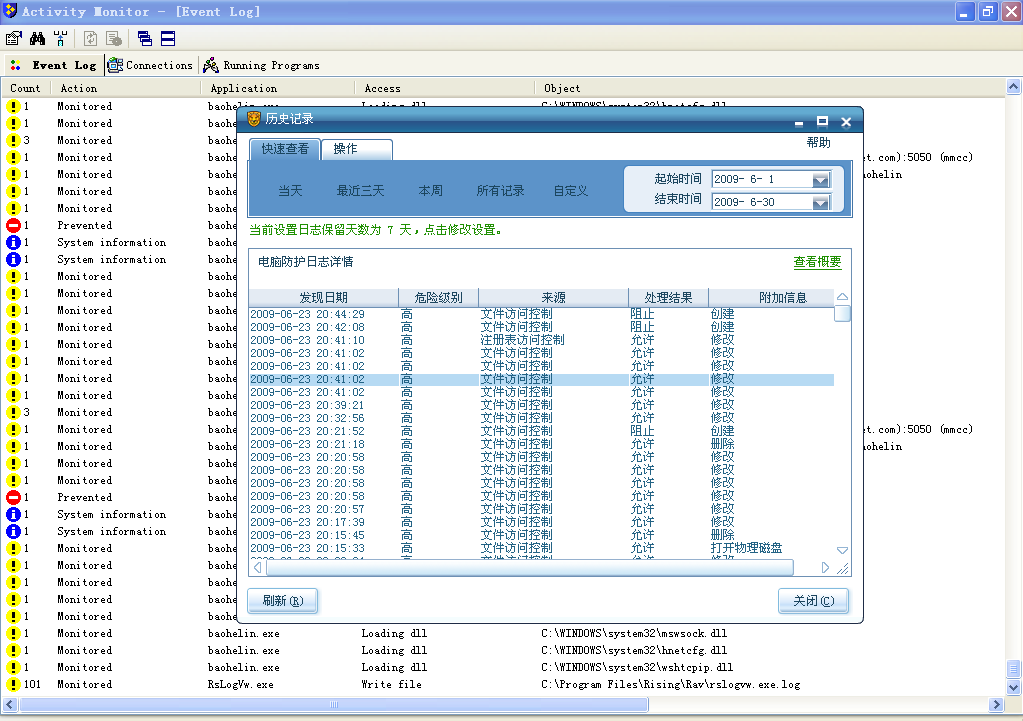Click the 帮助 help link
The height and width of the screenshot is (721, 1023).
point(818,143)
